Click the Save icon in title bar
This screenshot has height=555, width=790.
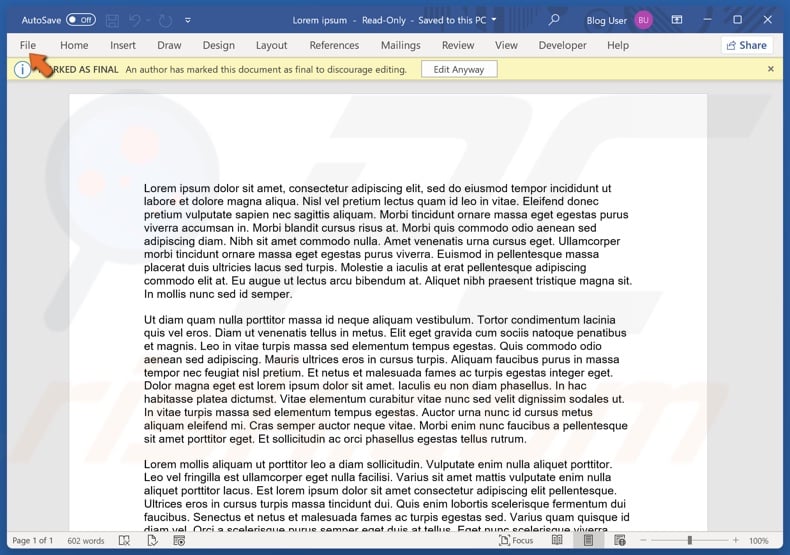pyautogui.click(x=112, y=20)
